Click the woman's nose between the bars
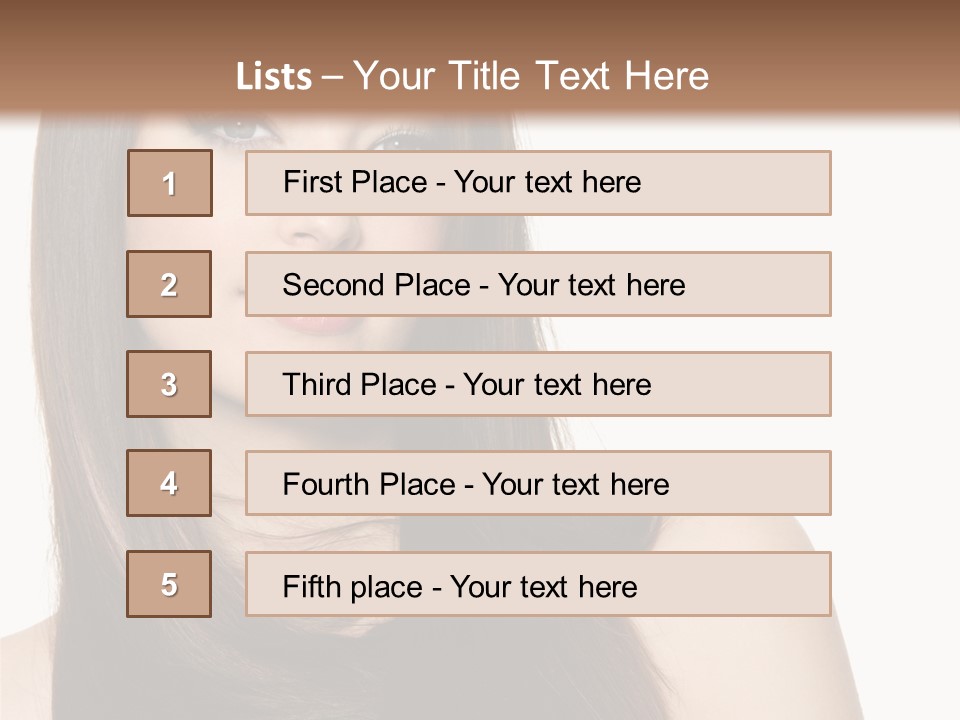960x720 pixels. (320, 232)
